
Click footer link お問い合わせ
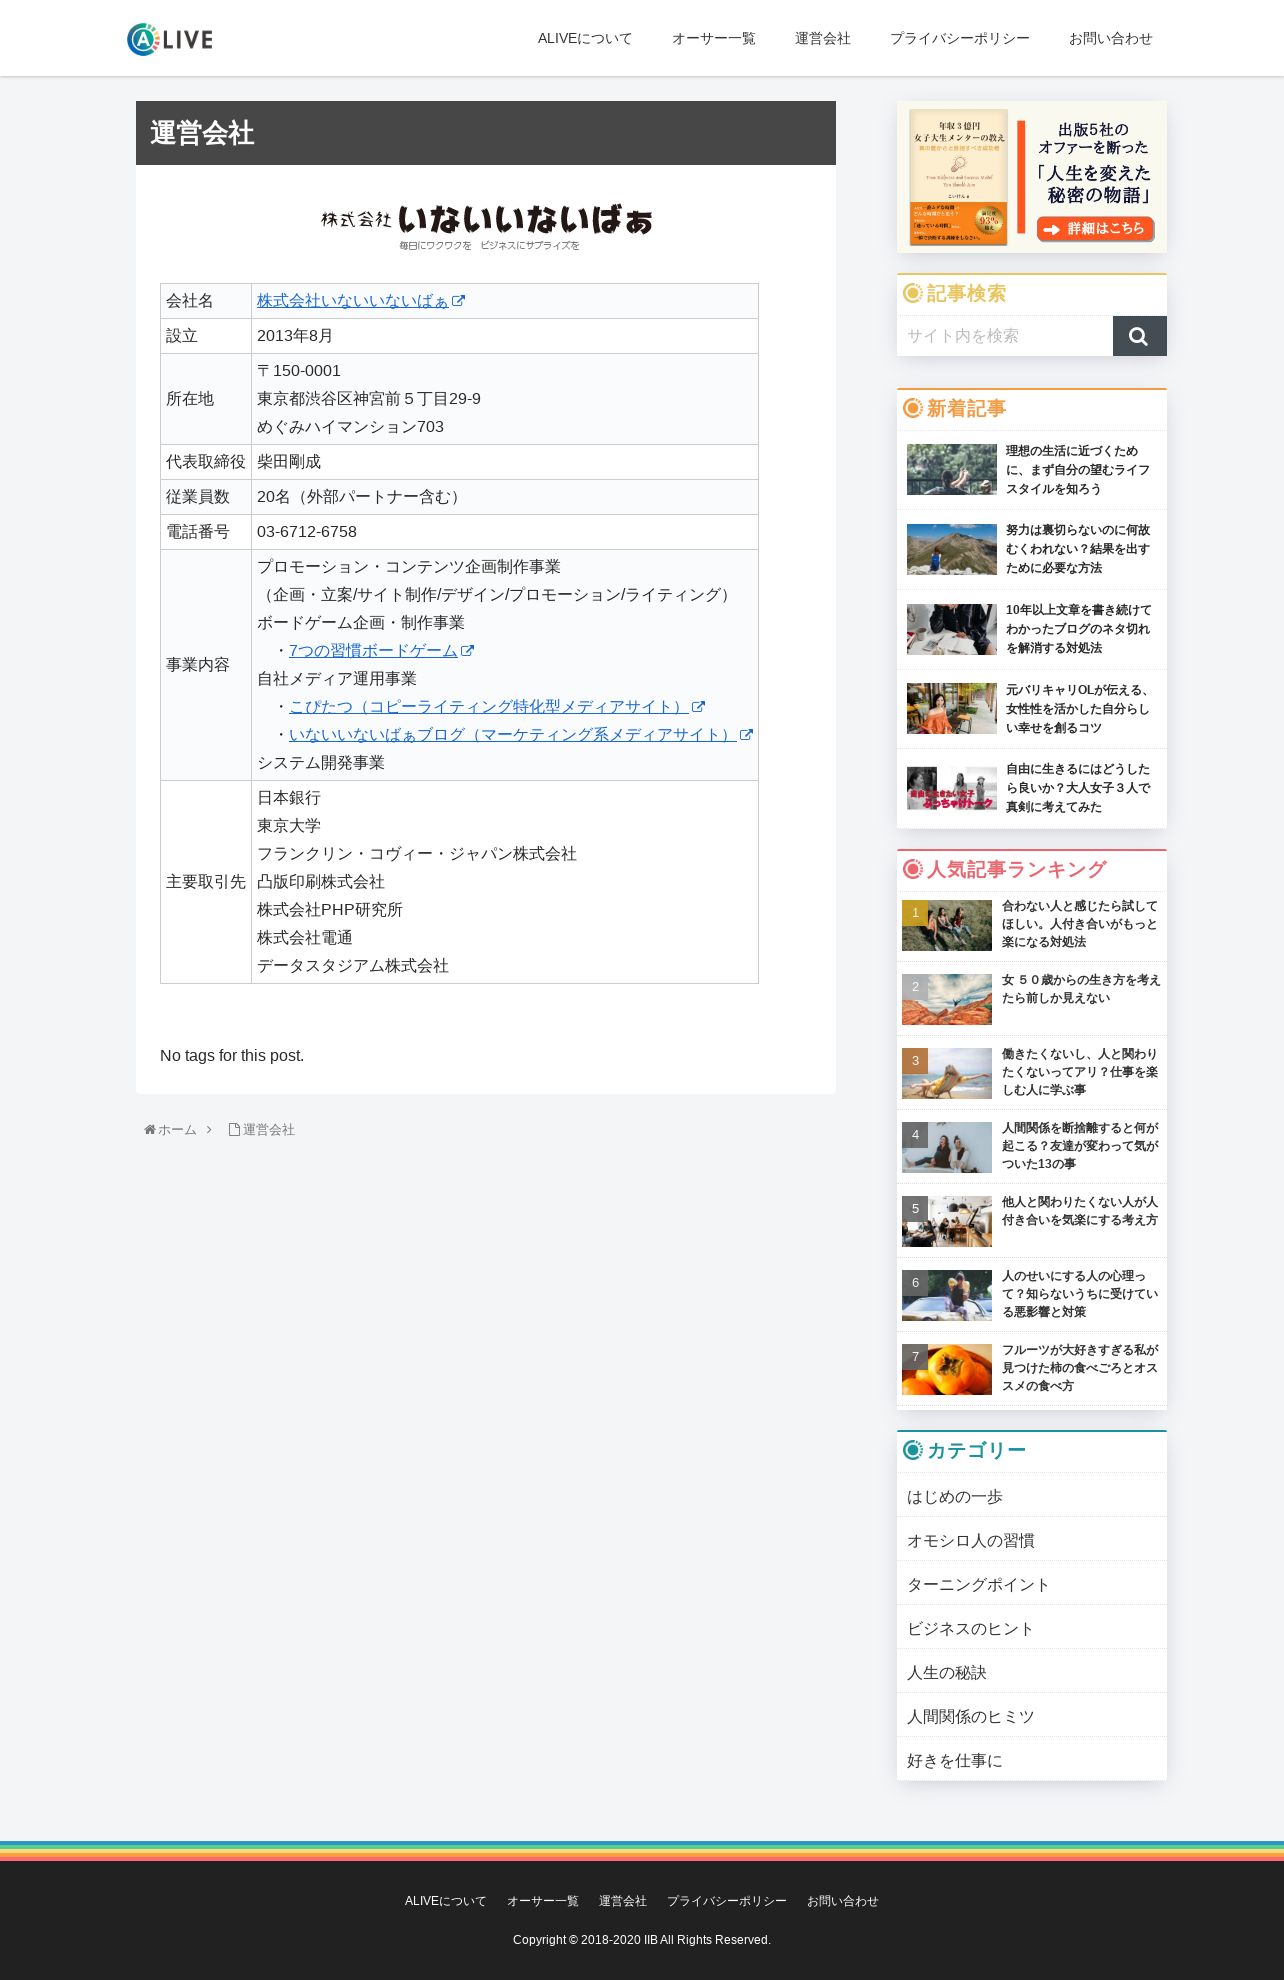pyautogui.click(x=843, y=1901)
